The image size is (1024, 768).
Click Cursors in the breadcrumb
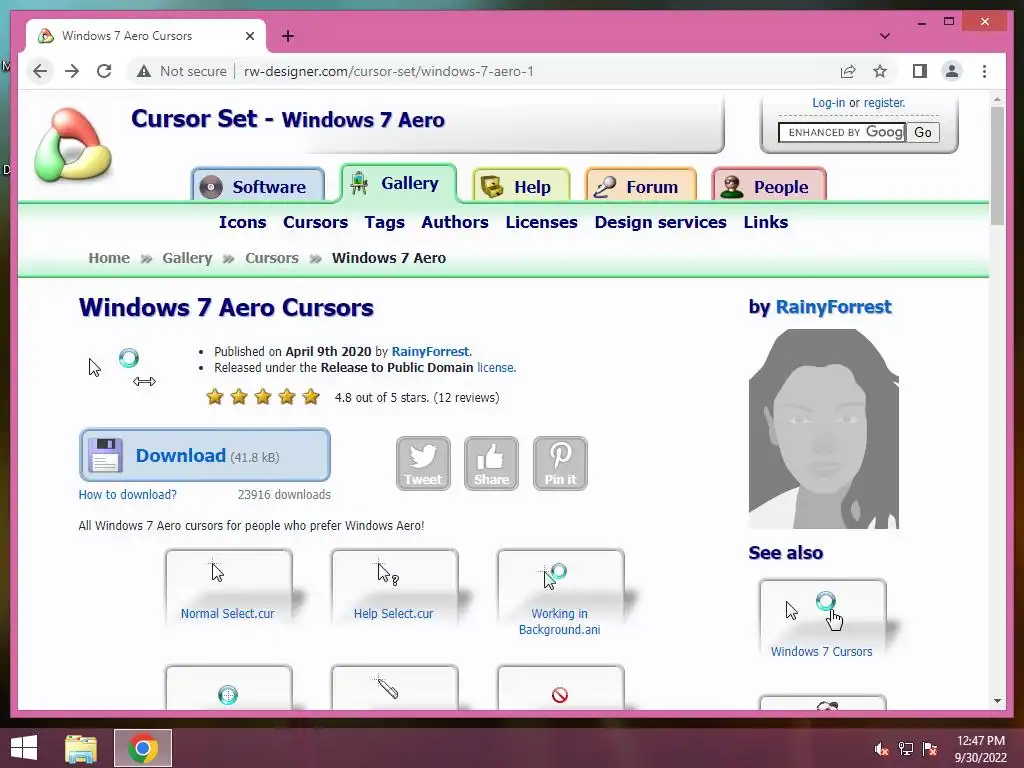[272, 258]
